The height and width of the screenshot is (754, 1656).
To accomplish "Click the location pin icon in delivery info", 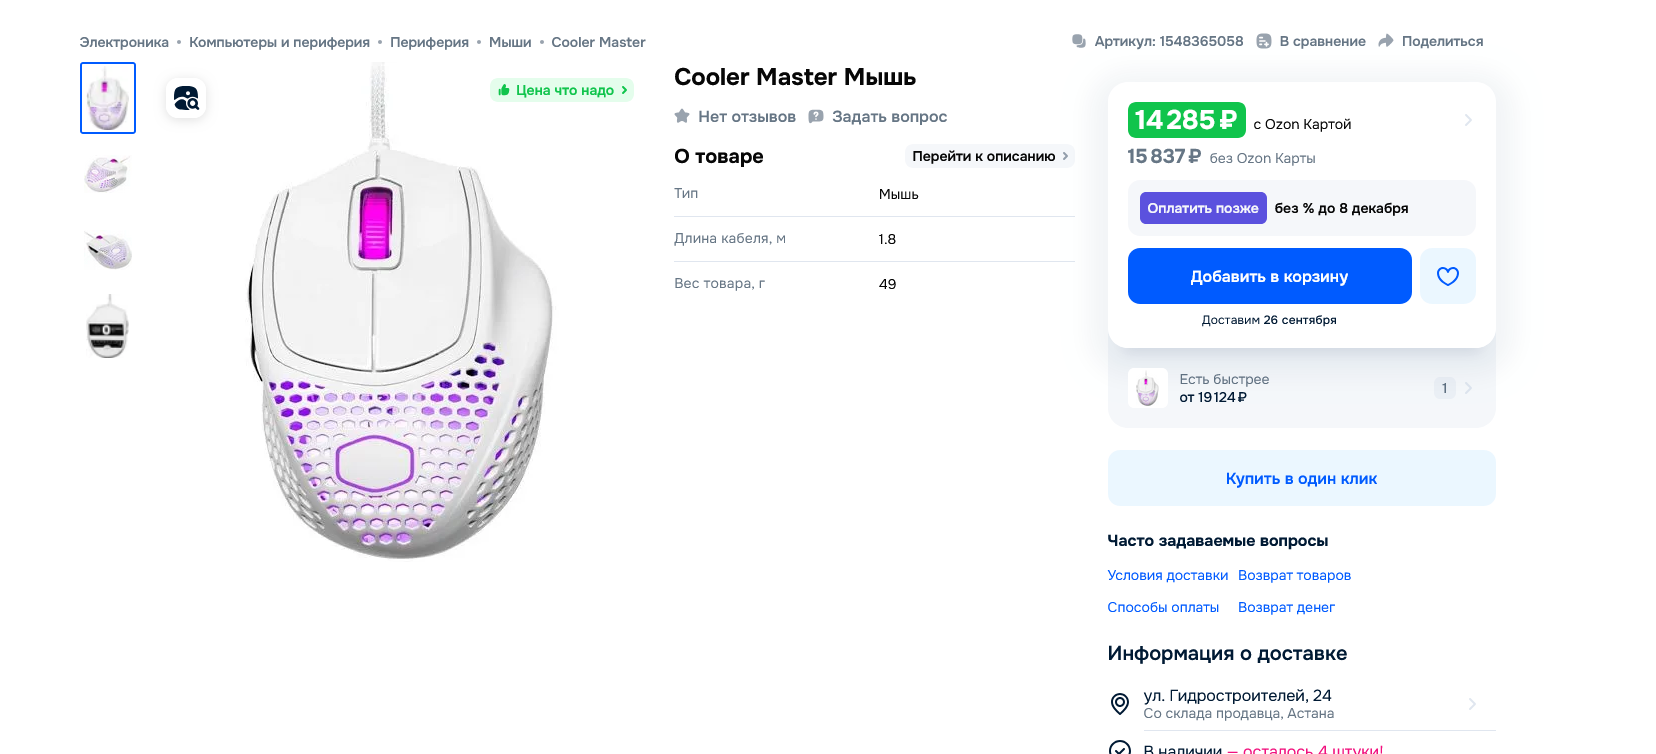I will tap(1120, 704).
